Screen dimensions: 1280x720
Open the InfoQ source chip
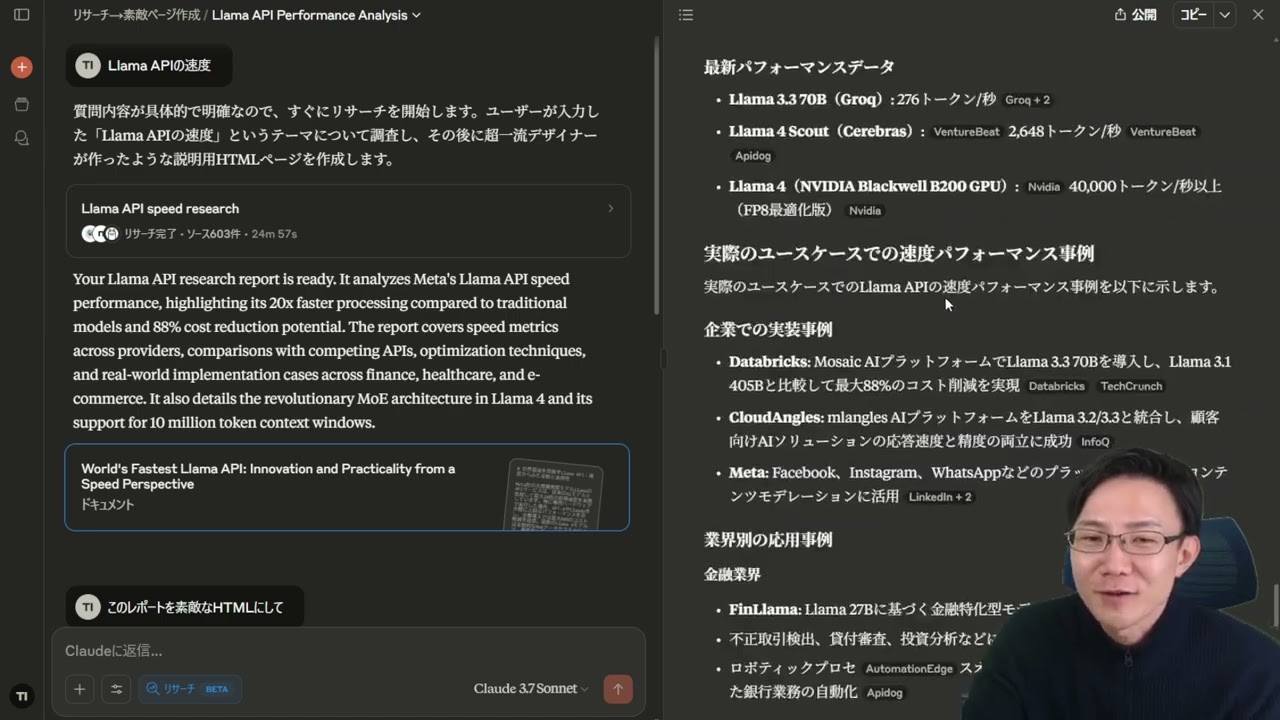[x=1095, y=442]
